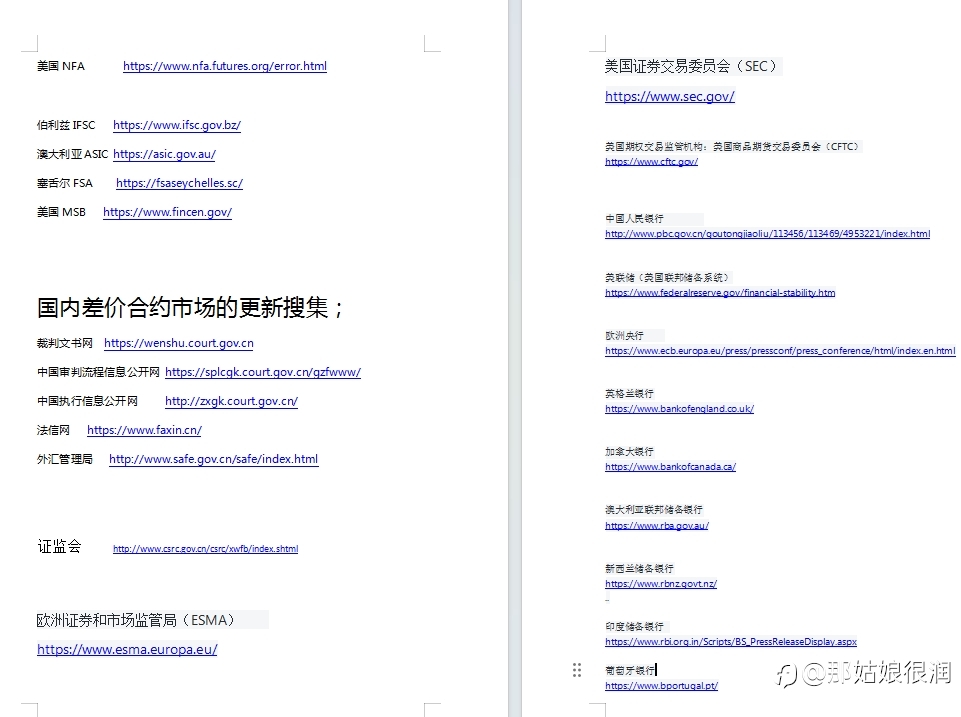Open the asic.gov.au link
The height and width of the screenshot is (717, 961).
pyautogui.click(x=164, y=154)
